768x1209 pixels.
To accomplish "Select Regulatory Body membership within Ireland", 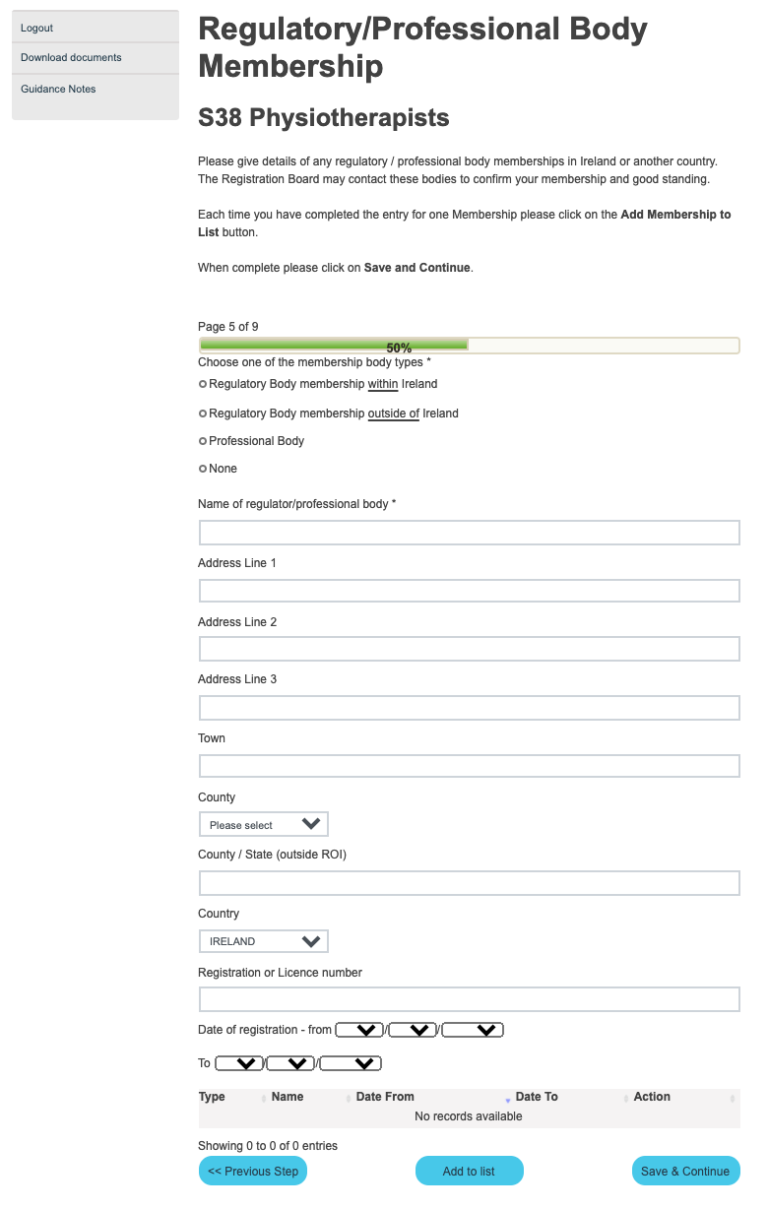I will (x=203, y=384).
